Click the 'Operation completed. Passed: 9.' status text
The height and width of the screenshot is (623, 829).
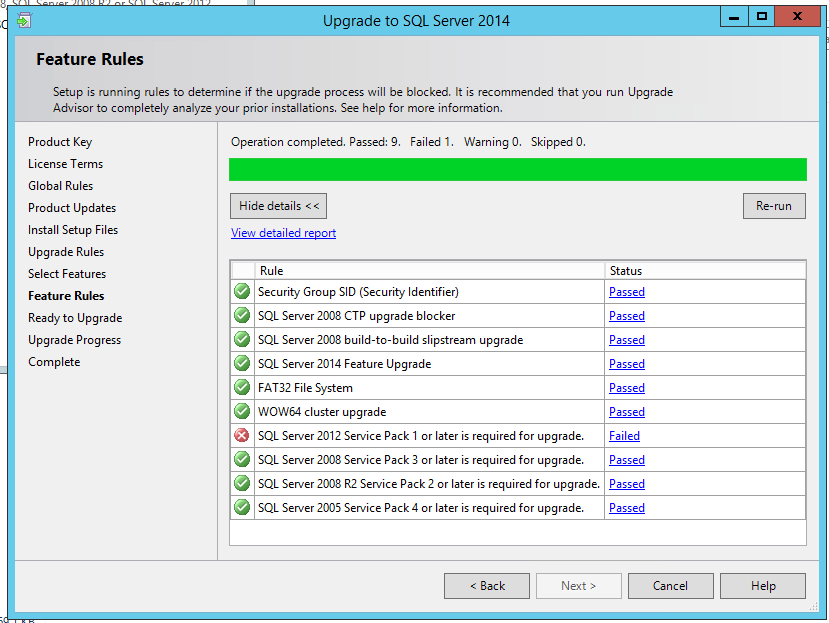316,142
